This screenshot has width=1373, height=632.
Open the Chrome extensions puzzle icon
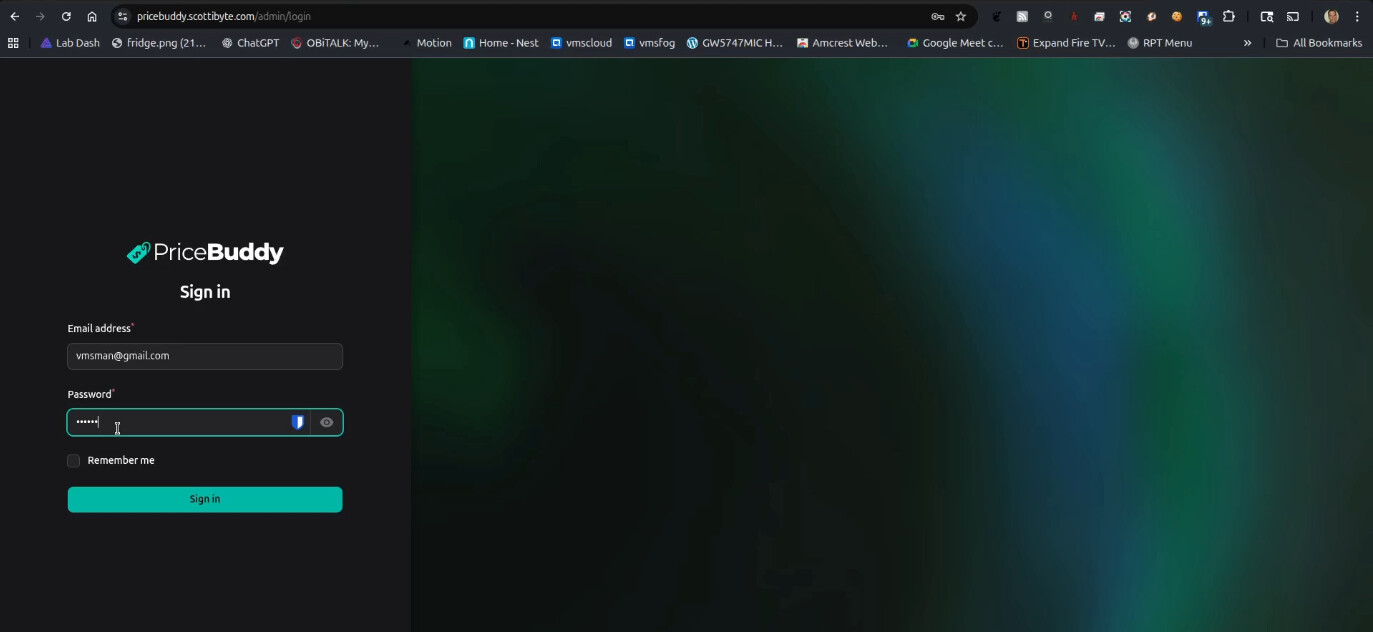[1229, 16]
